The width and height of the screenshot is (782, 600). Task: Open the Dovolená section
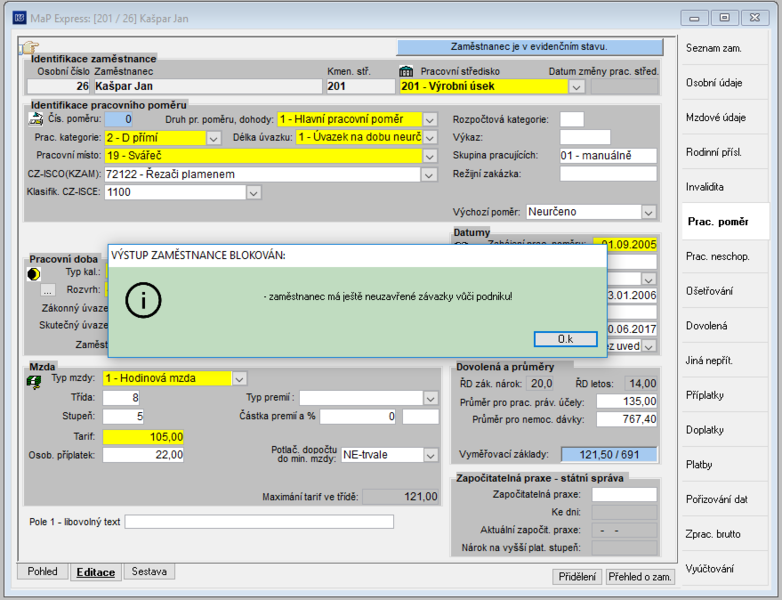click(724, 326)
